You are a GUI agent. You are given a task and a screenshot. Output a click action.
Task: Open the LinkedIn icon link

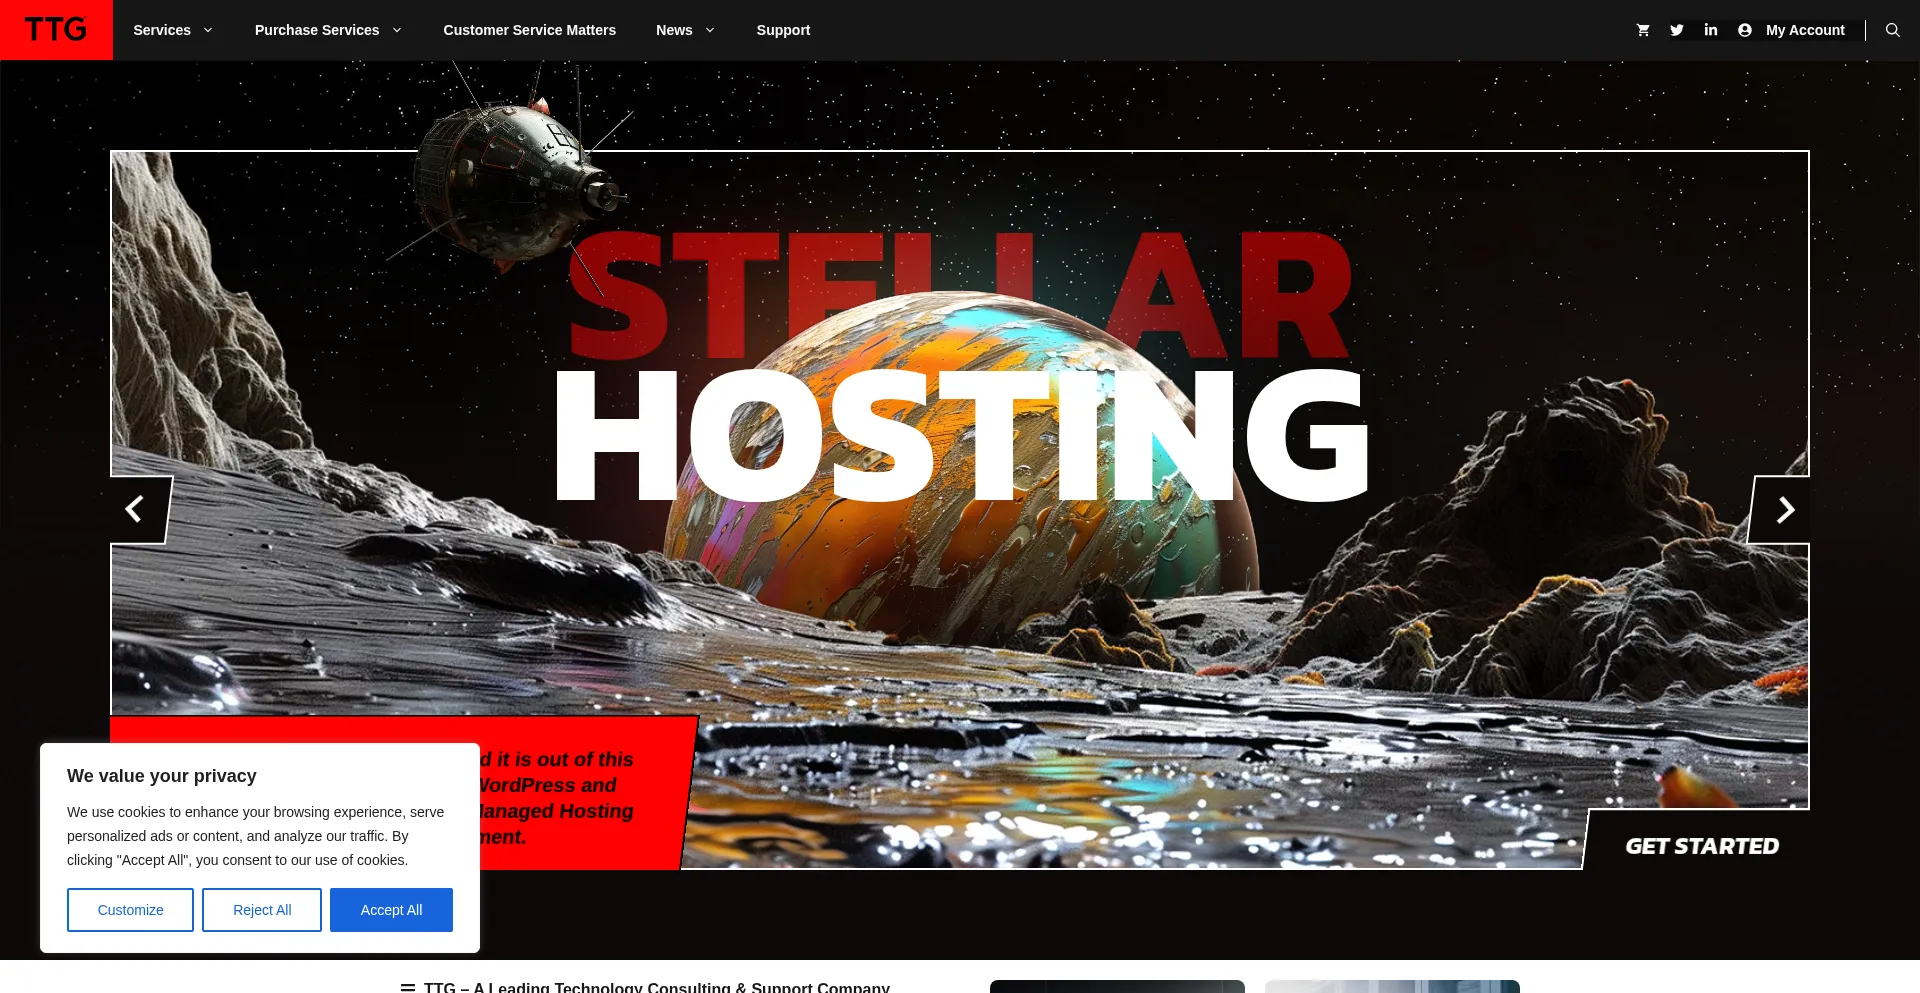click(1711, 30)
